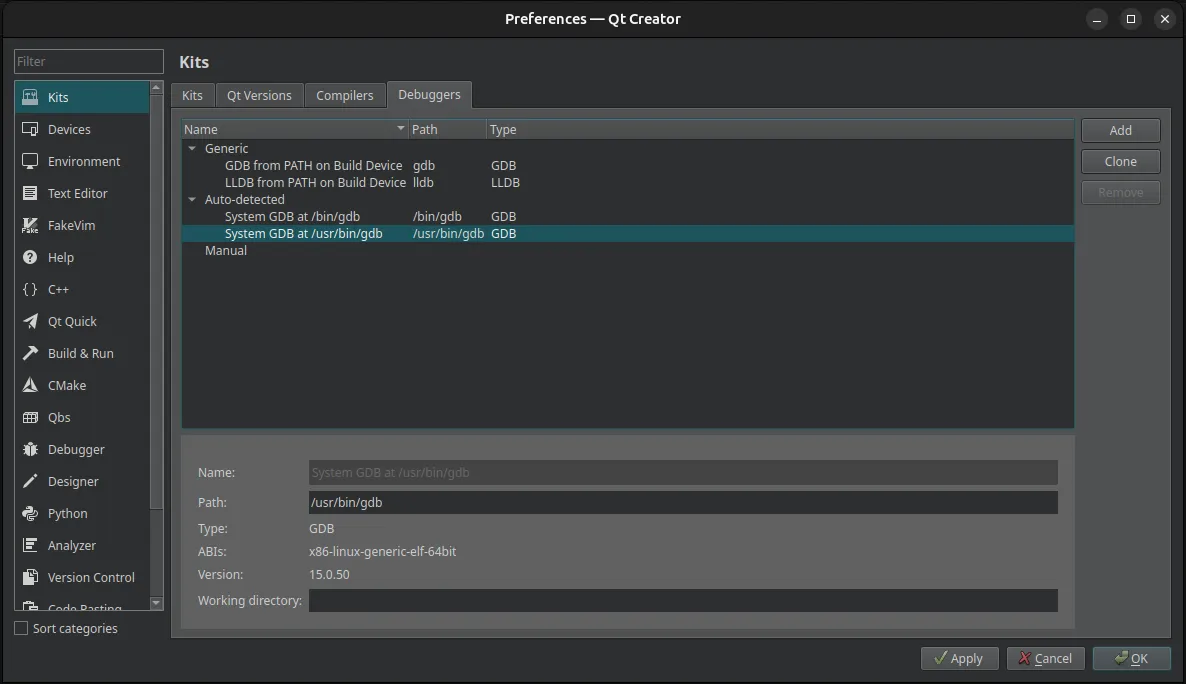Click the Name column sort arrow

(400, 128)
